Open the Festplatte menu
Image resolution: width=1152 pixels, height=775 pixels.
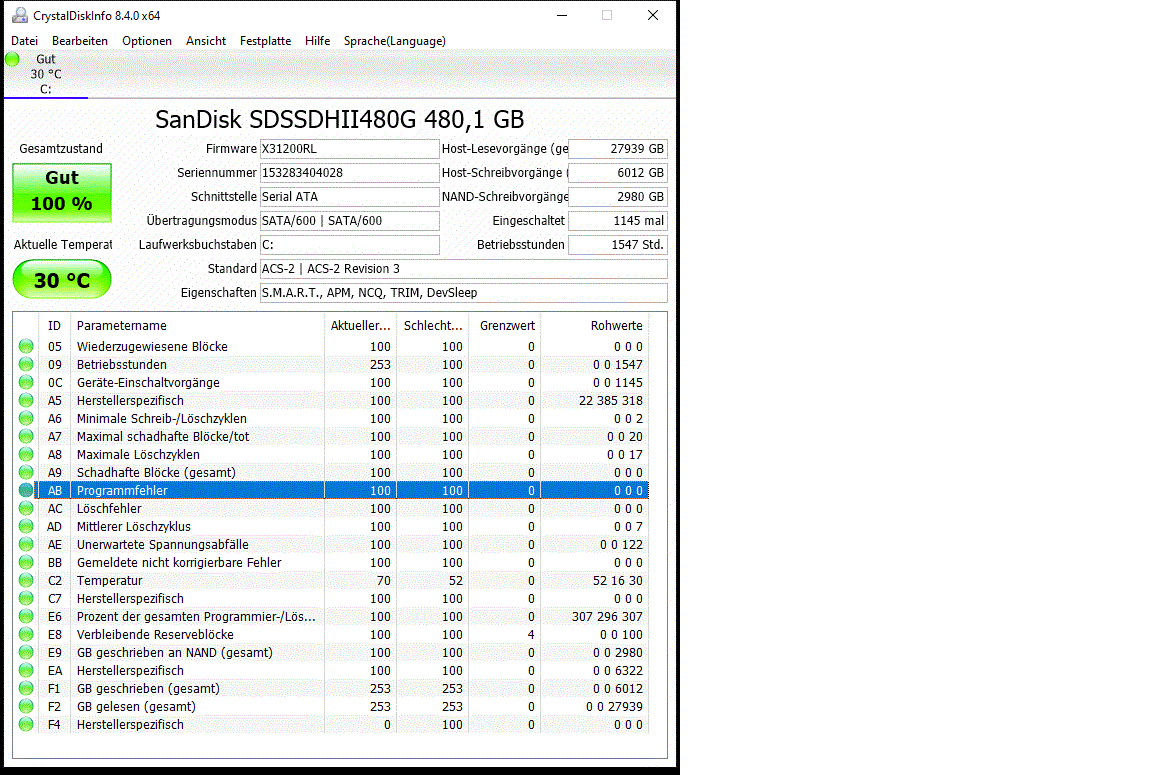click(265, 41)
